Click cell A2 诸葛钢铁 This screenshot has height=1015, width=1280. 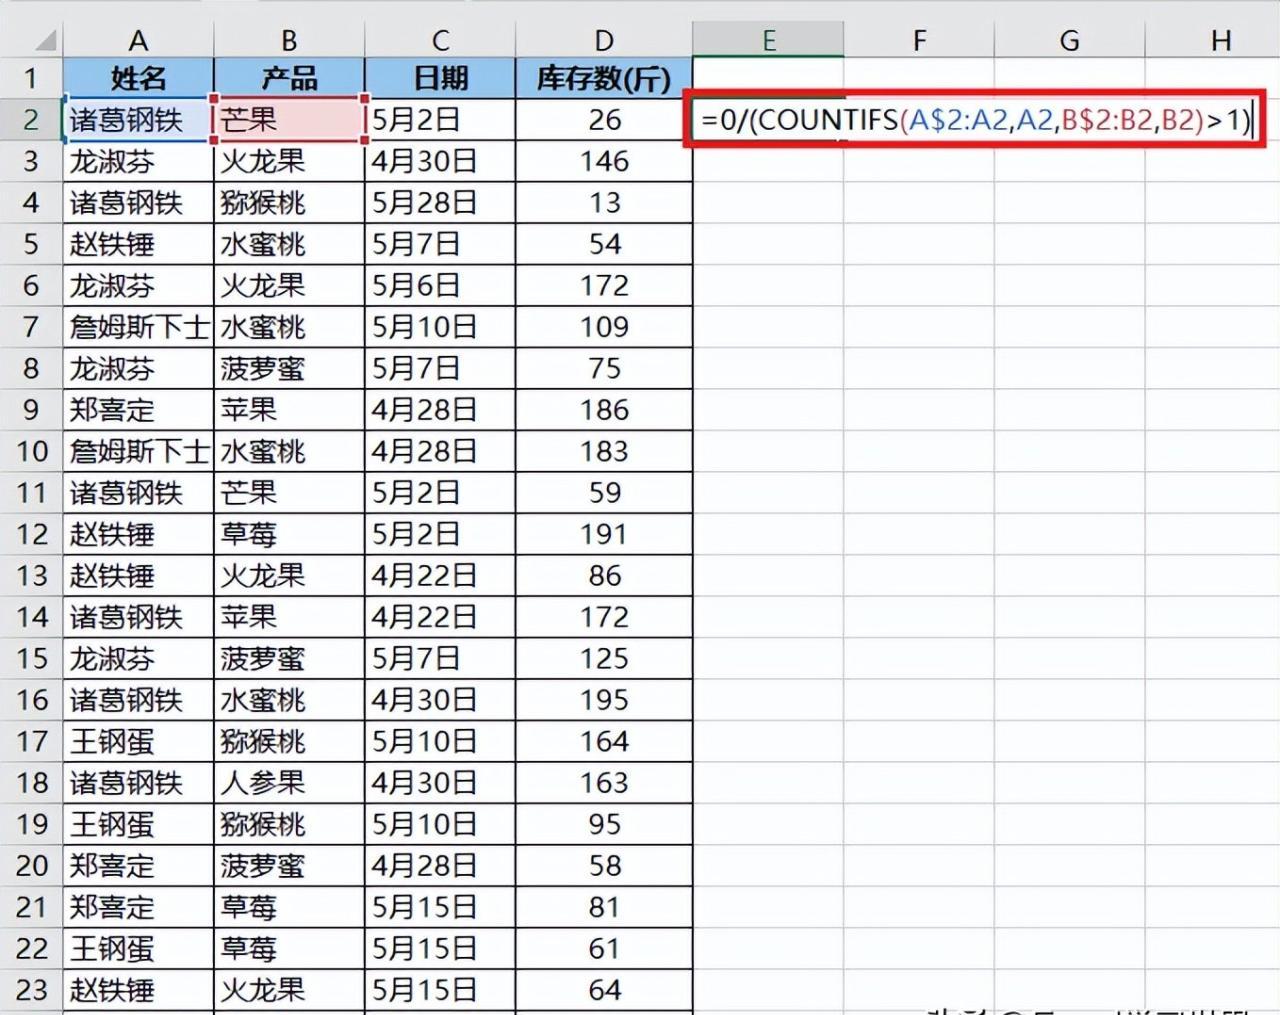138,120
